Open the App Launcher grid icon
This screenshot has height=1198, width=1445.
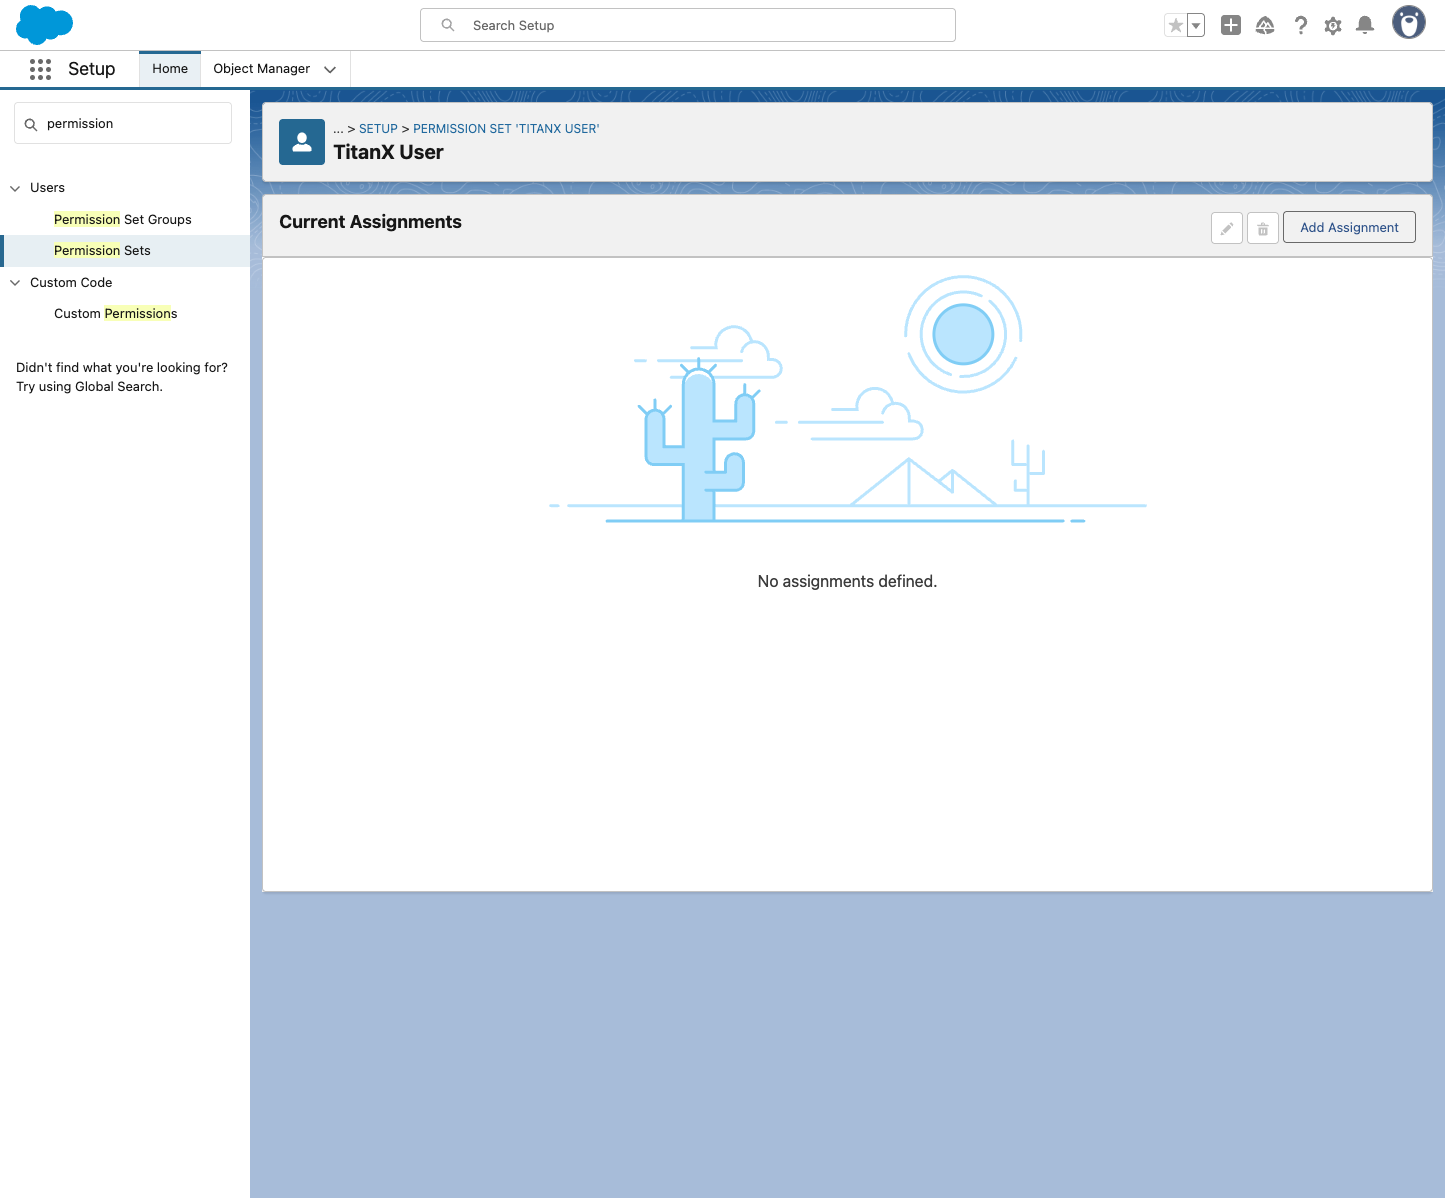(40, 69)
